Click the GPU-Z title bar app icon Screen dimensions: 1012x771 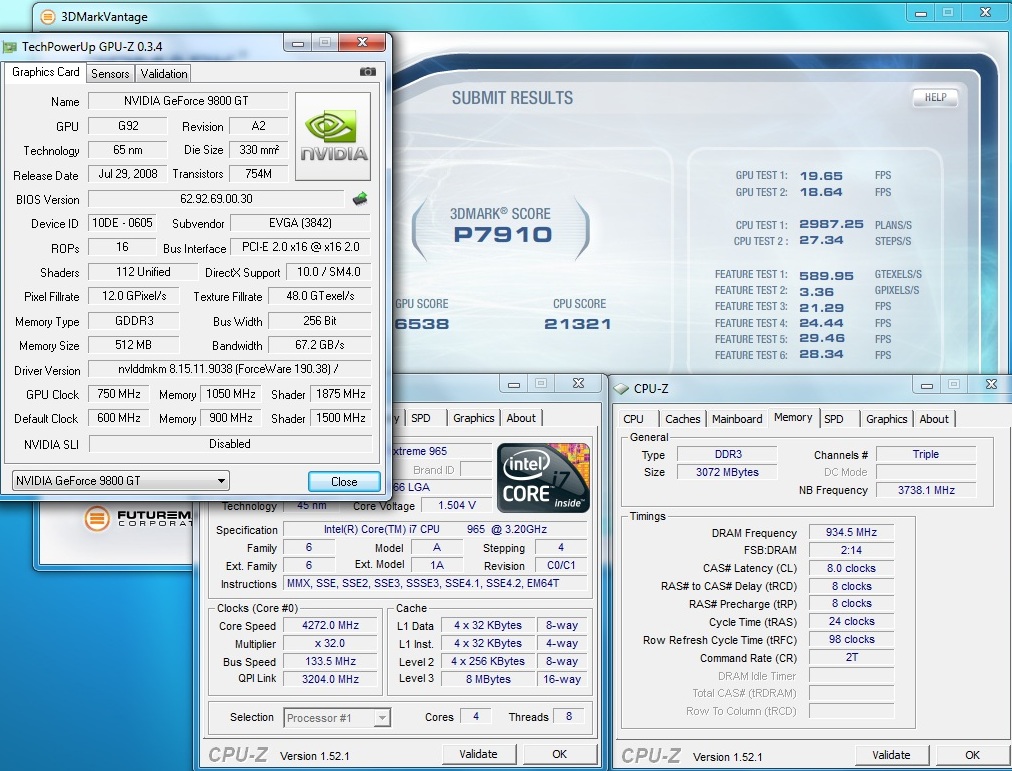click(x=10, y=46)
